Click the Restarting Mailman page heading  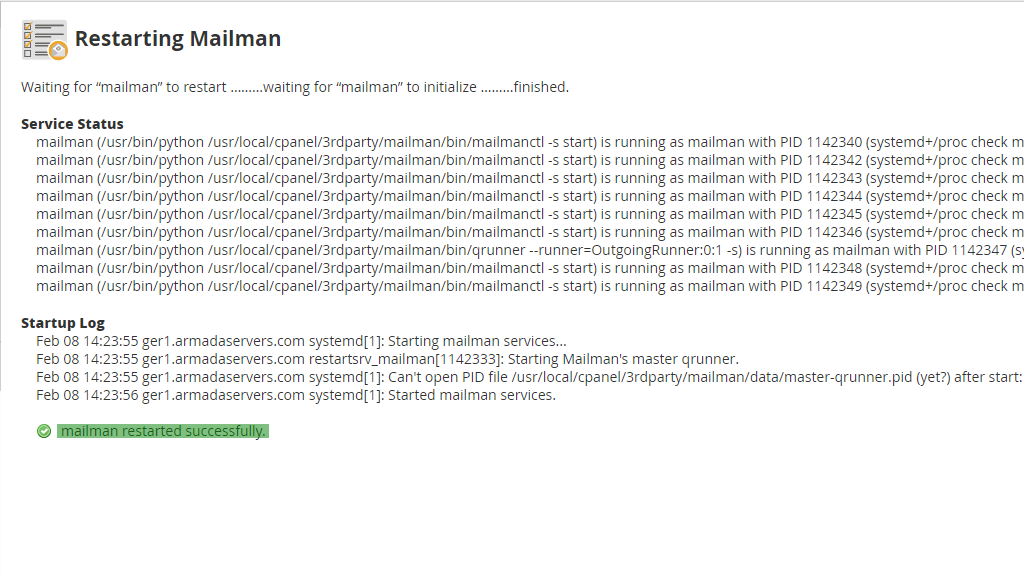(178, 39)
